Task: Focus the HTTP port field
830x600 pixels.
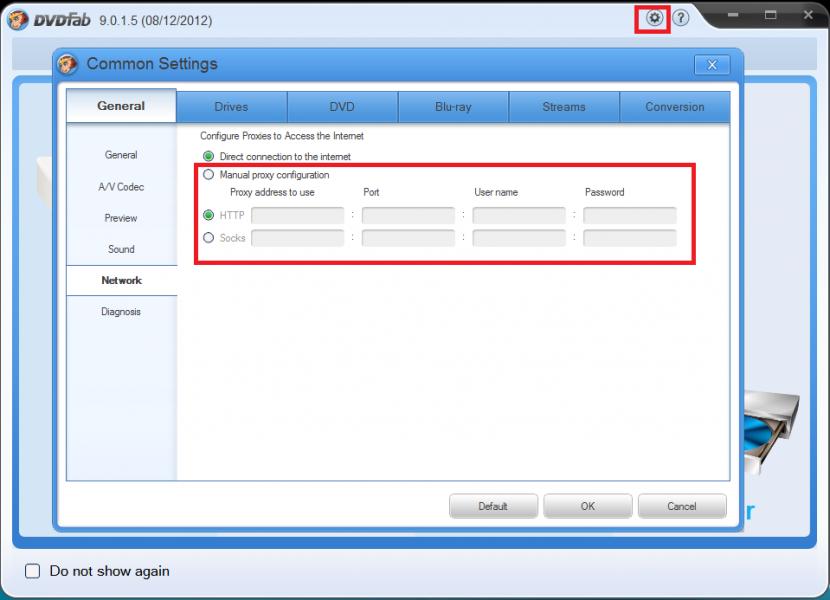Action: click(408, 216)
